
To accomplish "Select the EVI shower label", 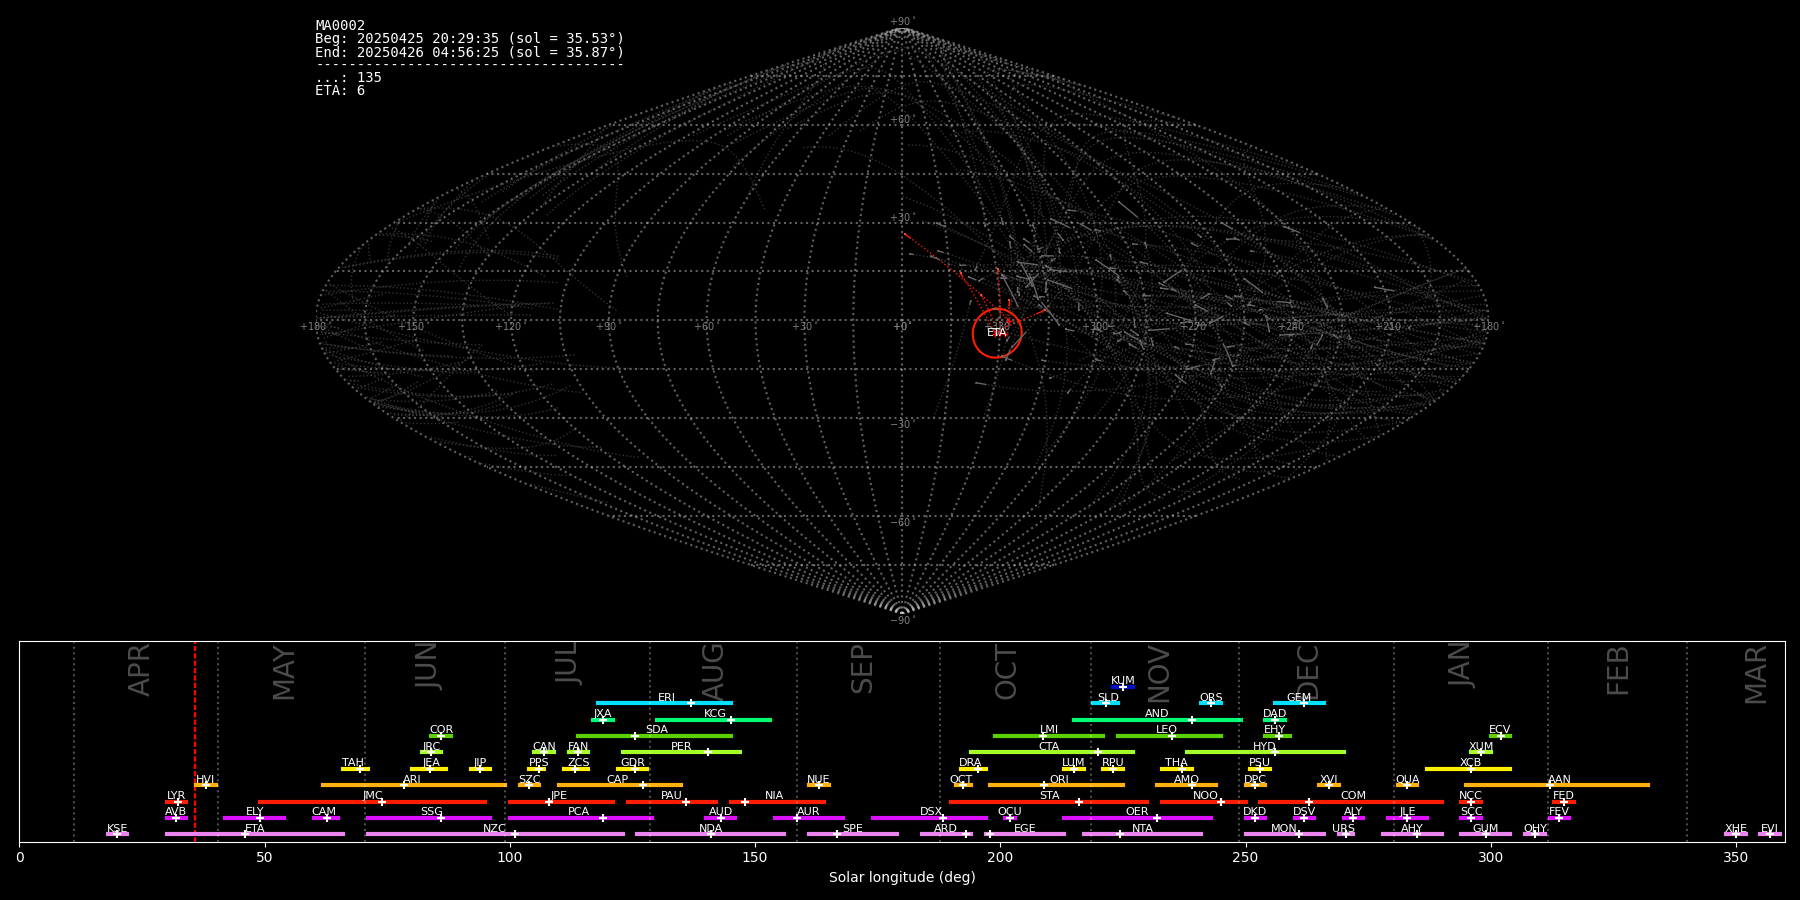I will point(1770,829).
